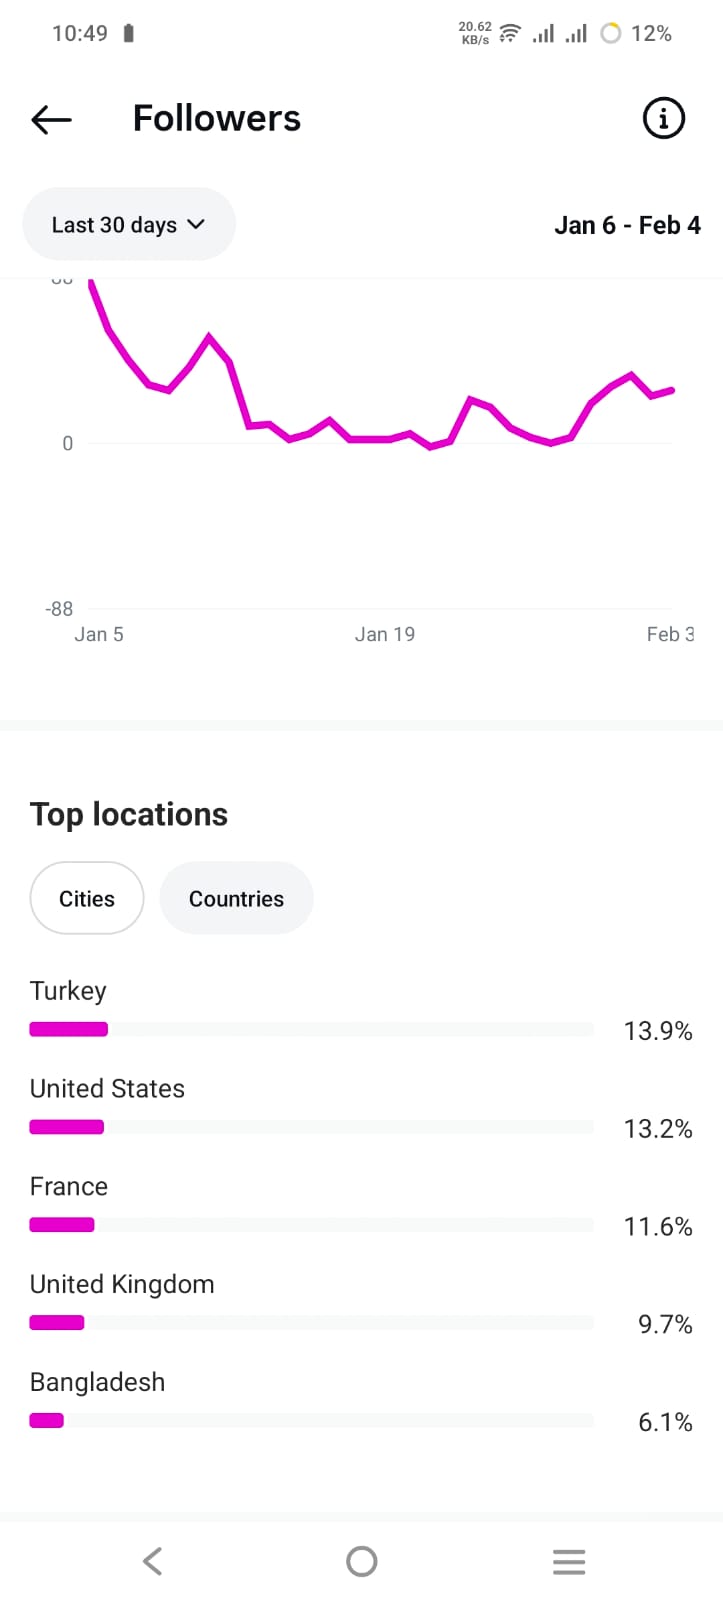Tap the battery icon beside the clock
Screen dimensions: 723x1600
tap(128, 33)
